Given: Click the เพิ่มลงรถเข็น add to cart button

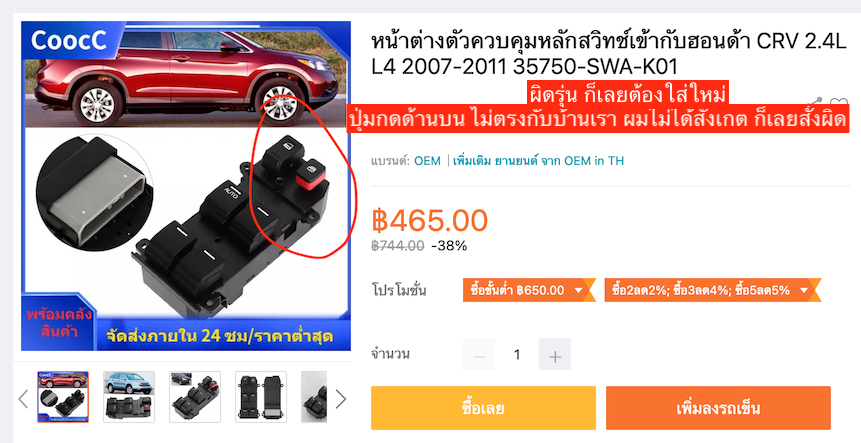Looking at the screenshot, I should tap(718, 408).
